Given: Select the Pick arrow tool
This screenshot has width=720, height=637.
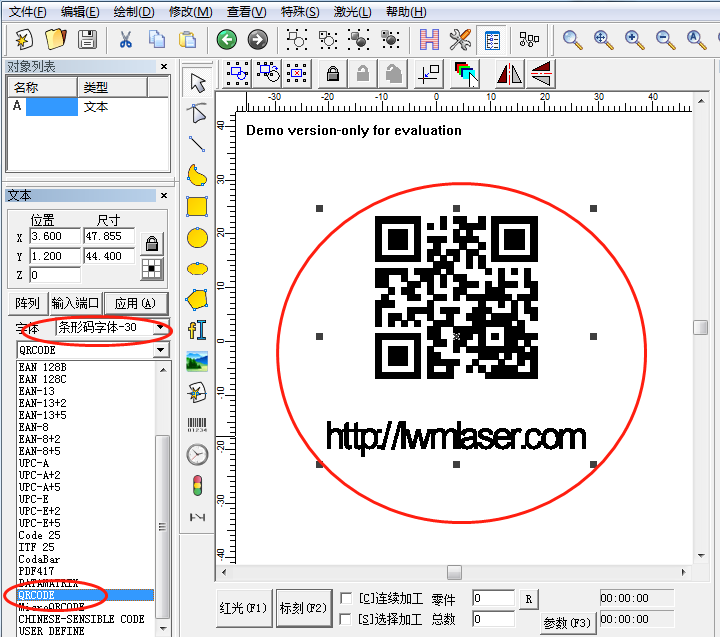Looking at the screenshot, I should pyautogui.click(x=198, y=83).
